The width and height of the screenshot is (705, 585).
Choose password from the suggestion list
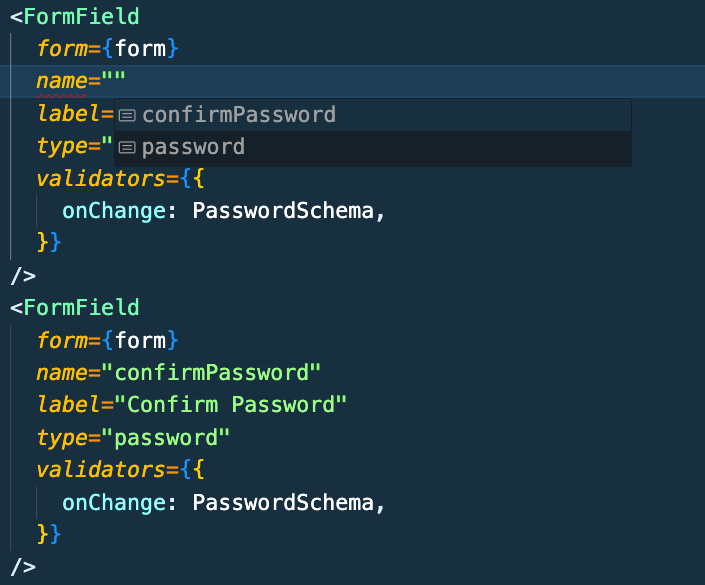click(373, 147)
